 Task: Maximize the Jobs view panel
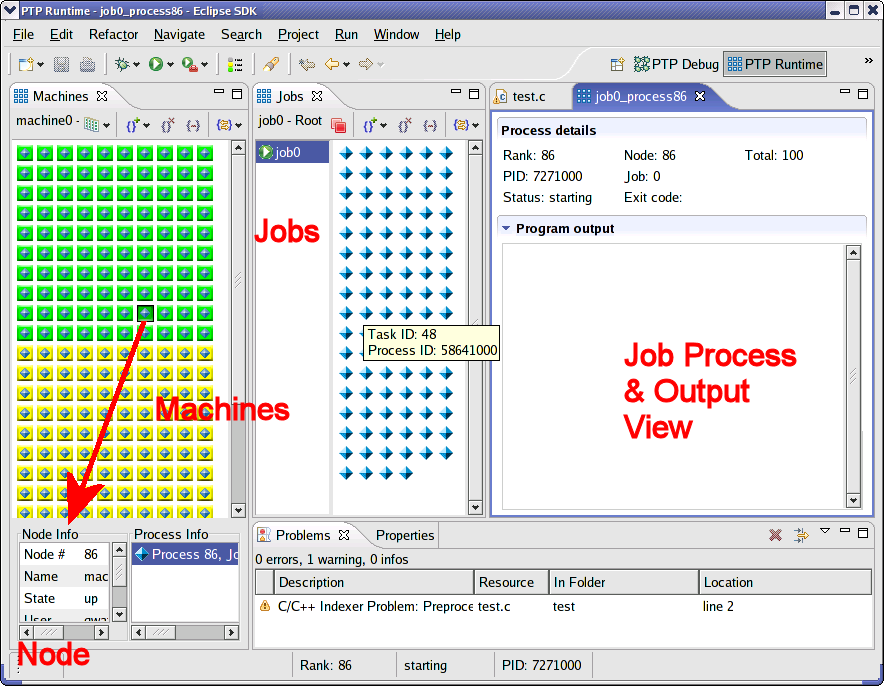pyautogui.click(x=474, y=94)
